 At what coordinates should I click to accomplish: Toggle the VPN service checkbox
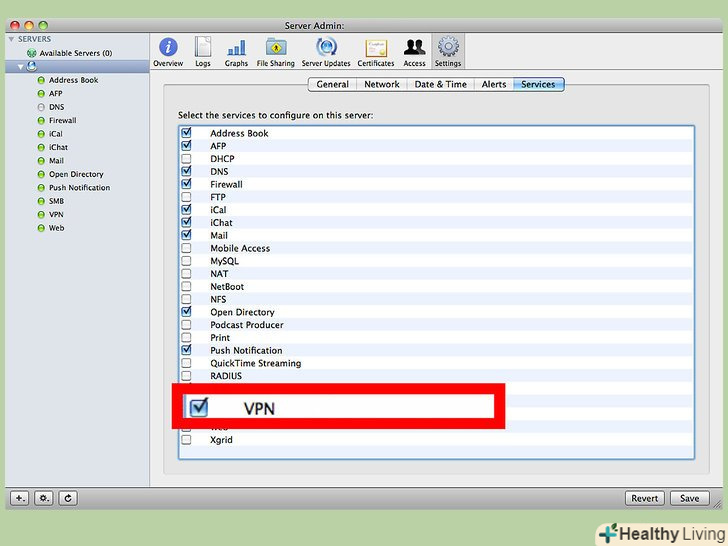pyautogui.click(x=199, y=407)
